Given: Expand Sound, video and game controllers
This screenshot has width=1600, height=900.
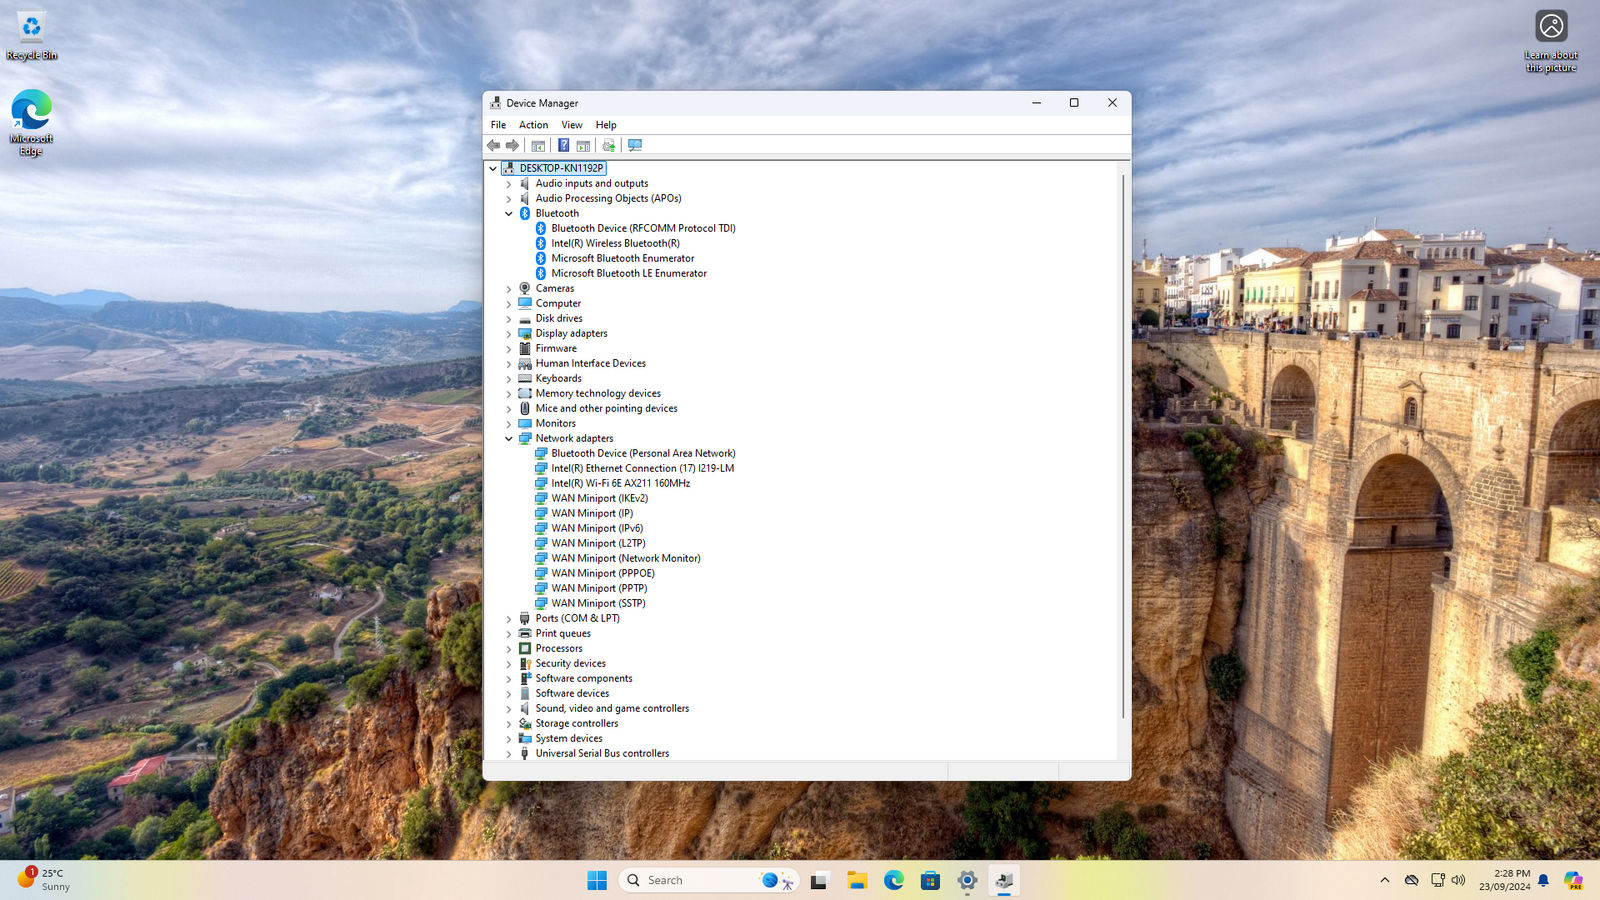Looking at the screenshot, I should (x=509, y=709).
